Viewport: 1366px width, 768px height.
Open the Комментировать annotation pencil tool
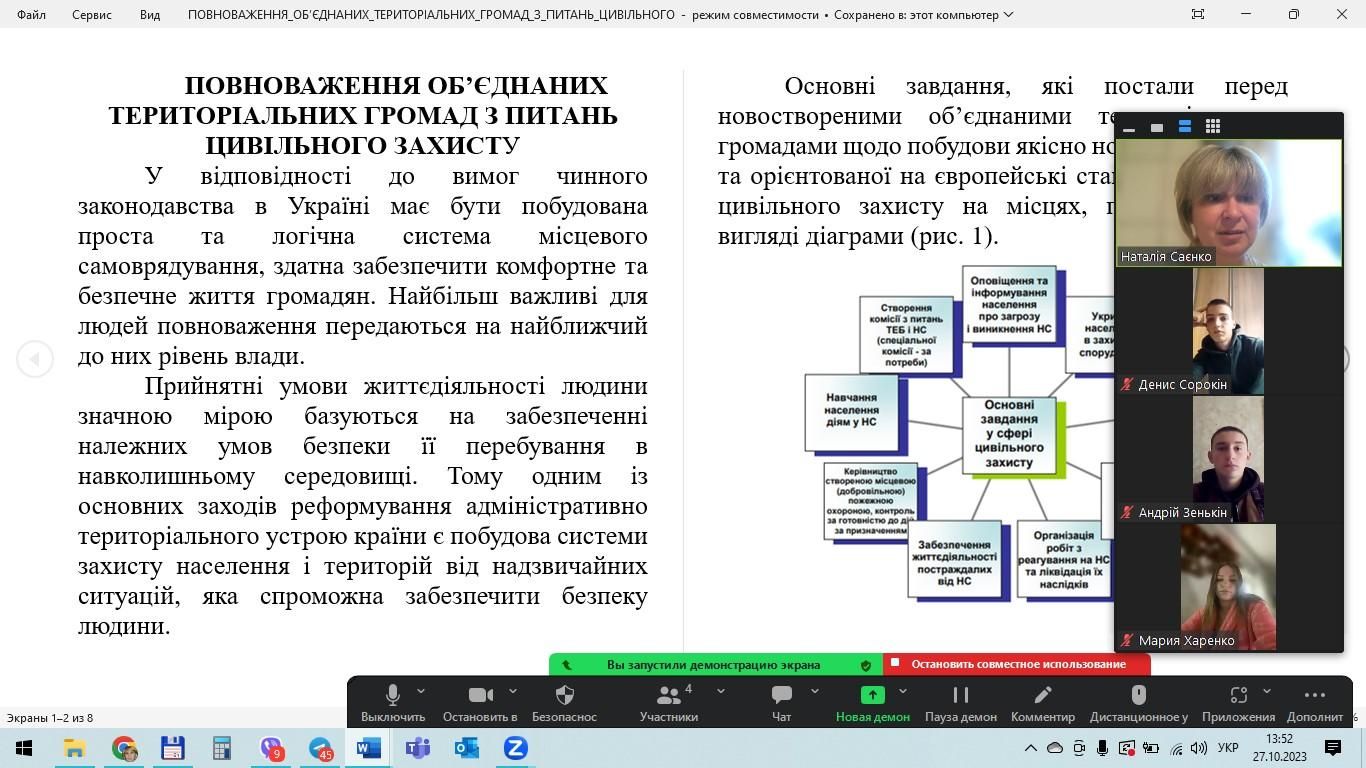tap(1042, 695)
